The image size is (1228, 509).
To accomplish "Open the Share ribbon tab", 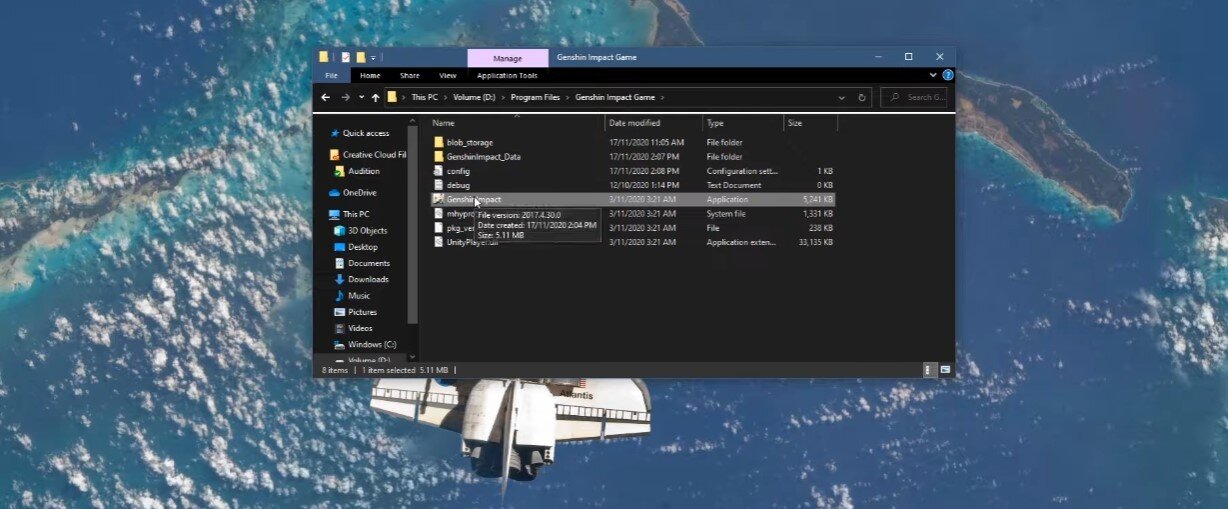I will click(x=409, y=76).
